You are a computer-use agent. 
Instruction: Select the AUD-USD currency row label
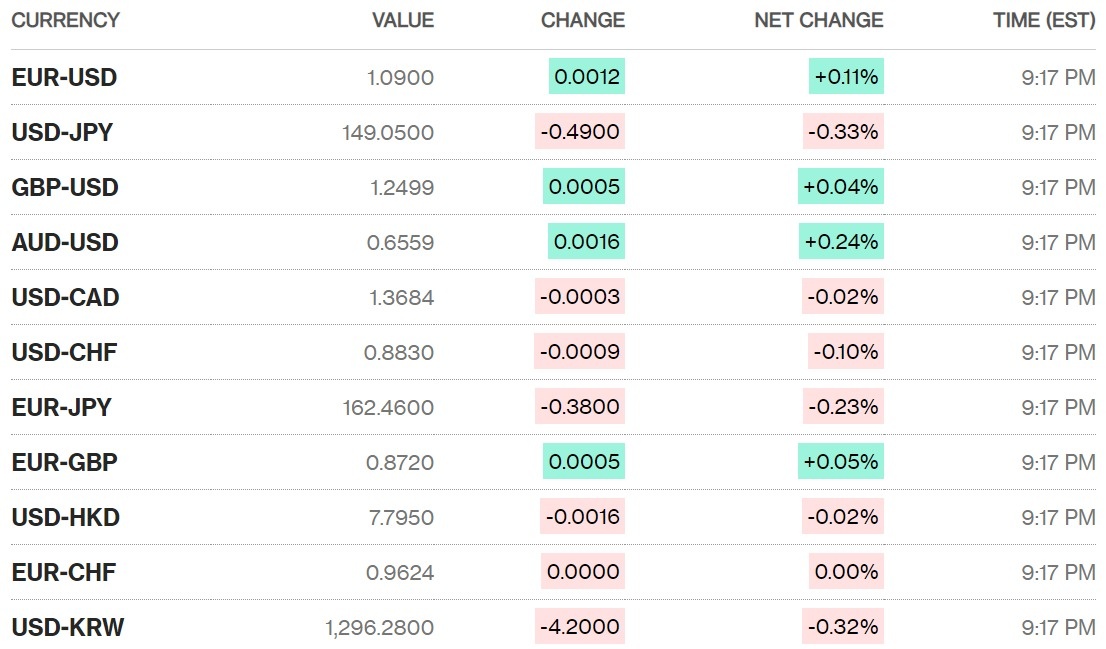click(x=65, y=242)
